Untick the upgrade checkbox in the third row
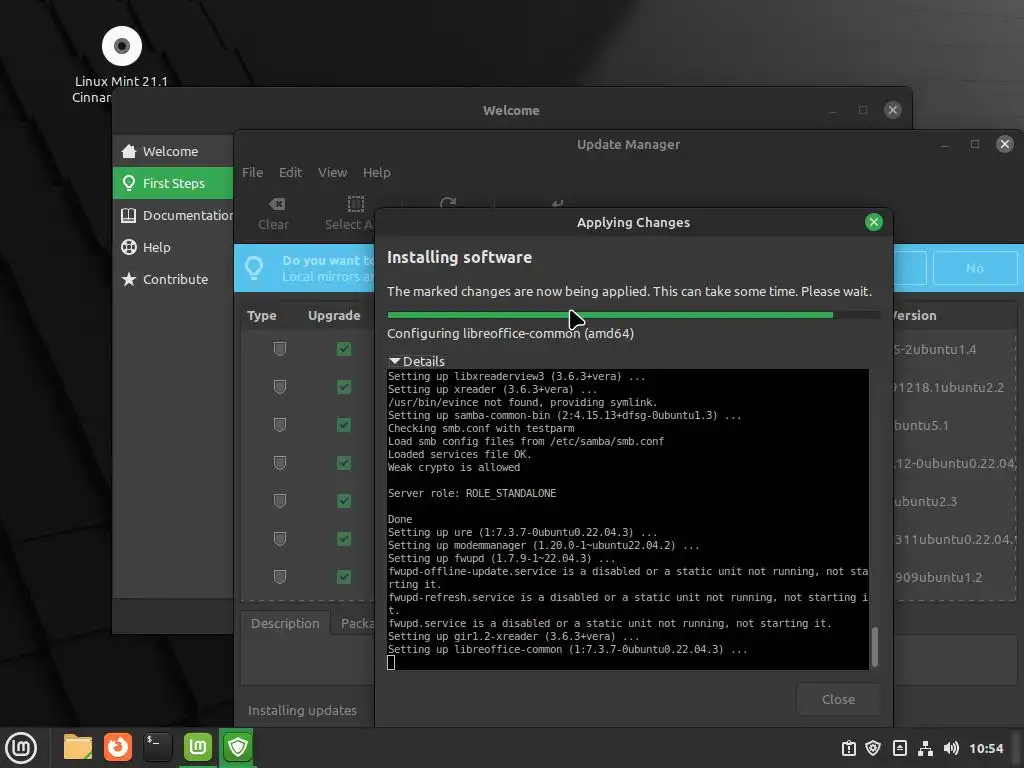Image resolution: width=1024 pixels, height=768 pixels. pyautogui.click(x=344, y=425)
